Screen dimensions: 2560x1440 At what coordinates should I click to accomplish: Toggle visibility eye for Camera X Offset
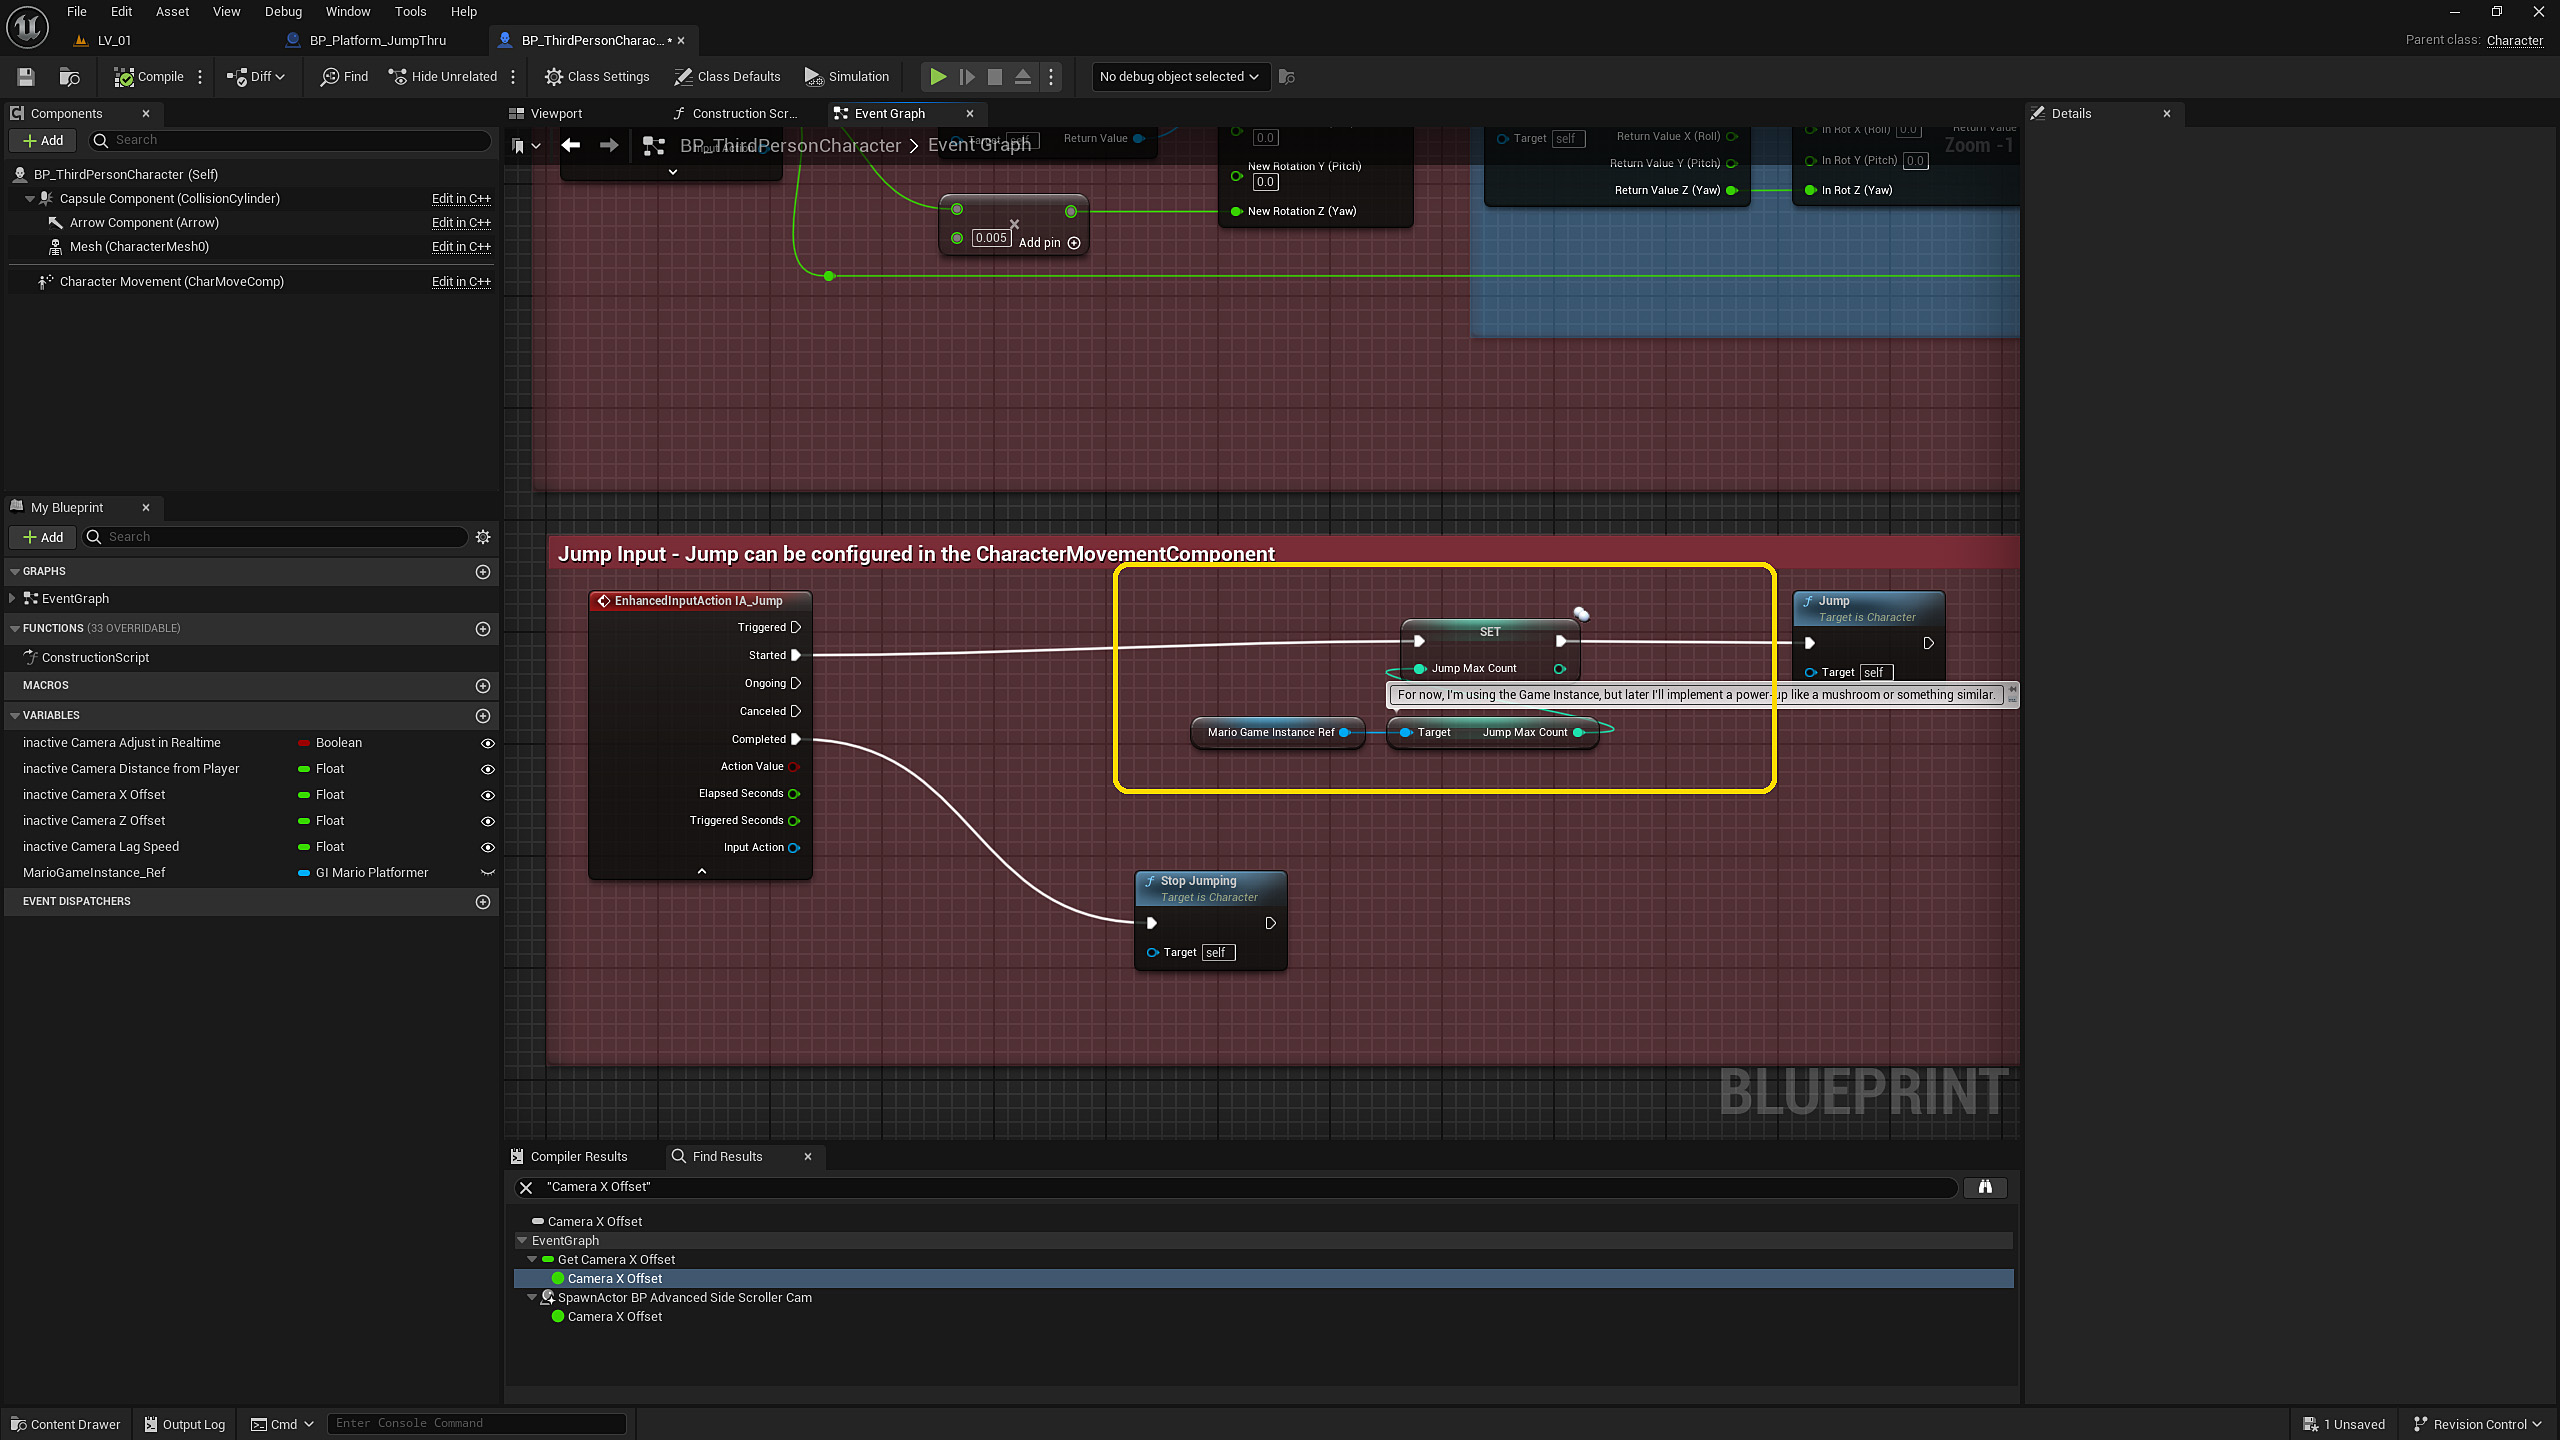click(487, 795)
